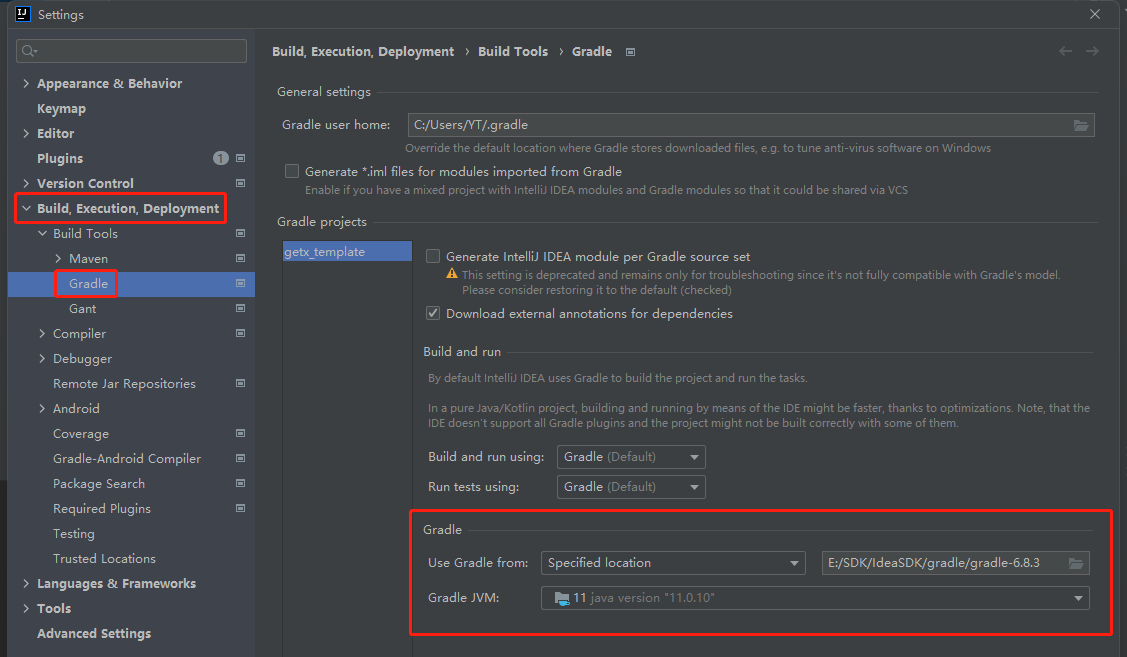This screenshot has height=657, width=1127.
Task: Click project-level icon on Coverage row
Action: (241, 433)
